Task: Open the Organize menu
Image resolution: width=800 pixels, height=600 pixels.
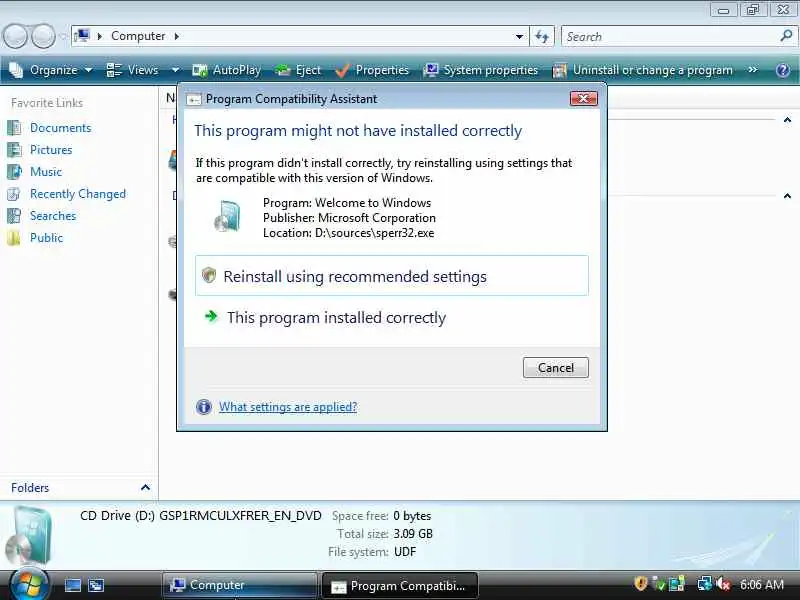Action: coord(51,70)
